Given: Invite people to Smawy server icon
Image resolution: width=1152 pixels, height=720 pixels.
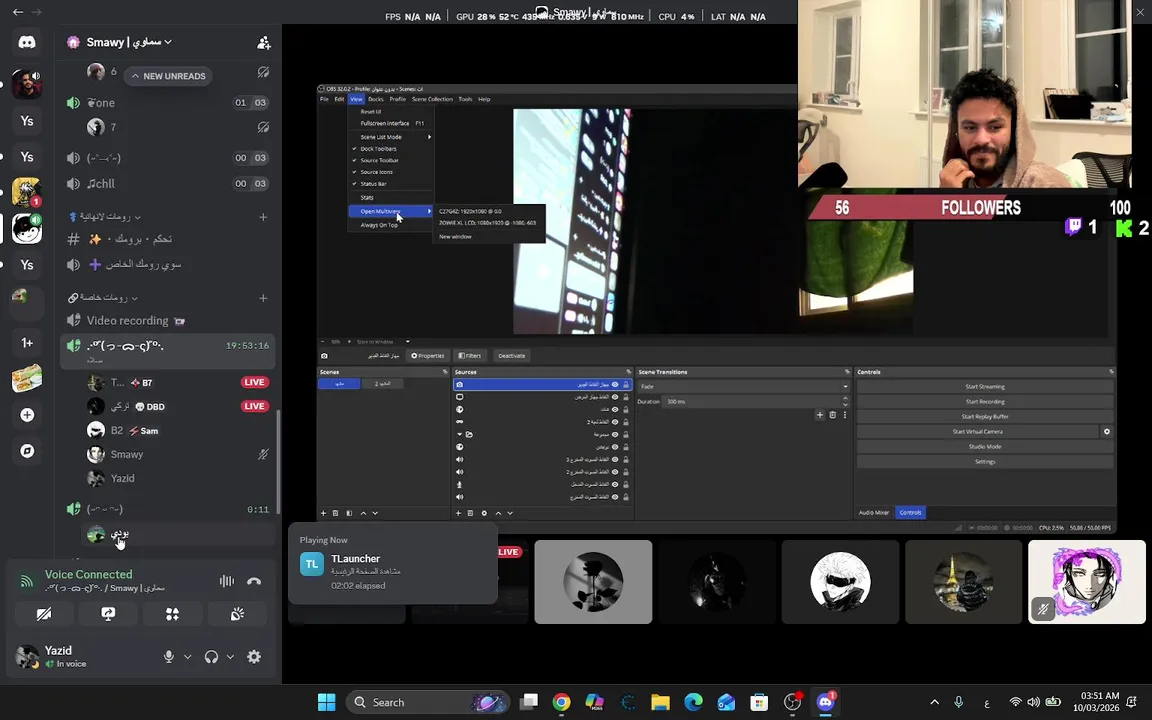Looking at the screenshot, I should point(264,43).
